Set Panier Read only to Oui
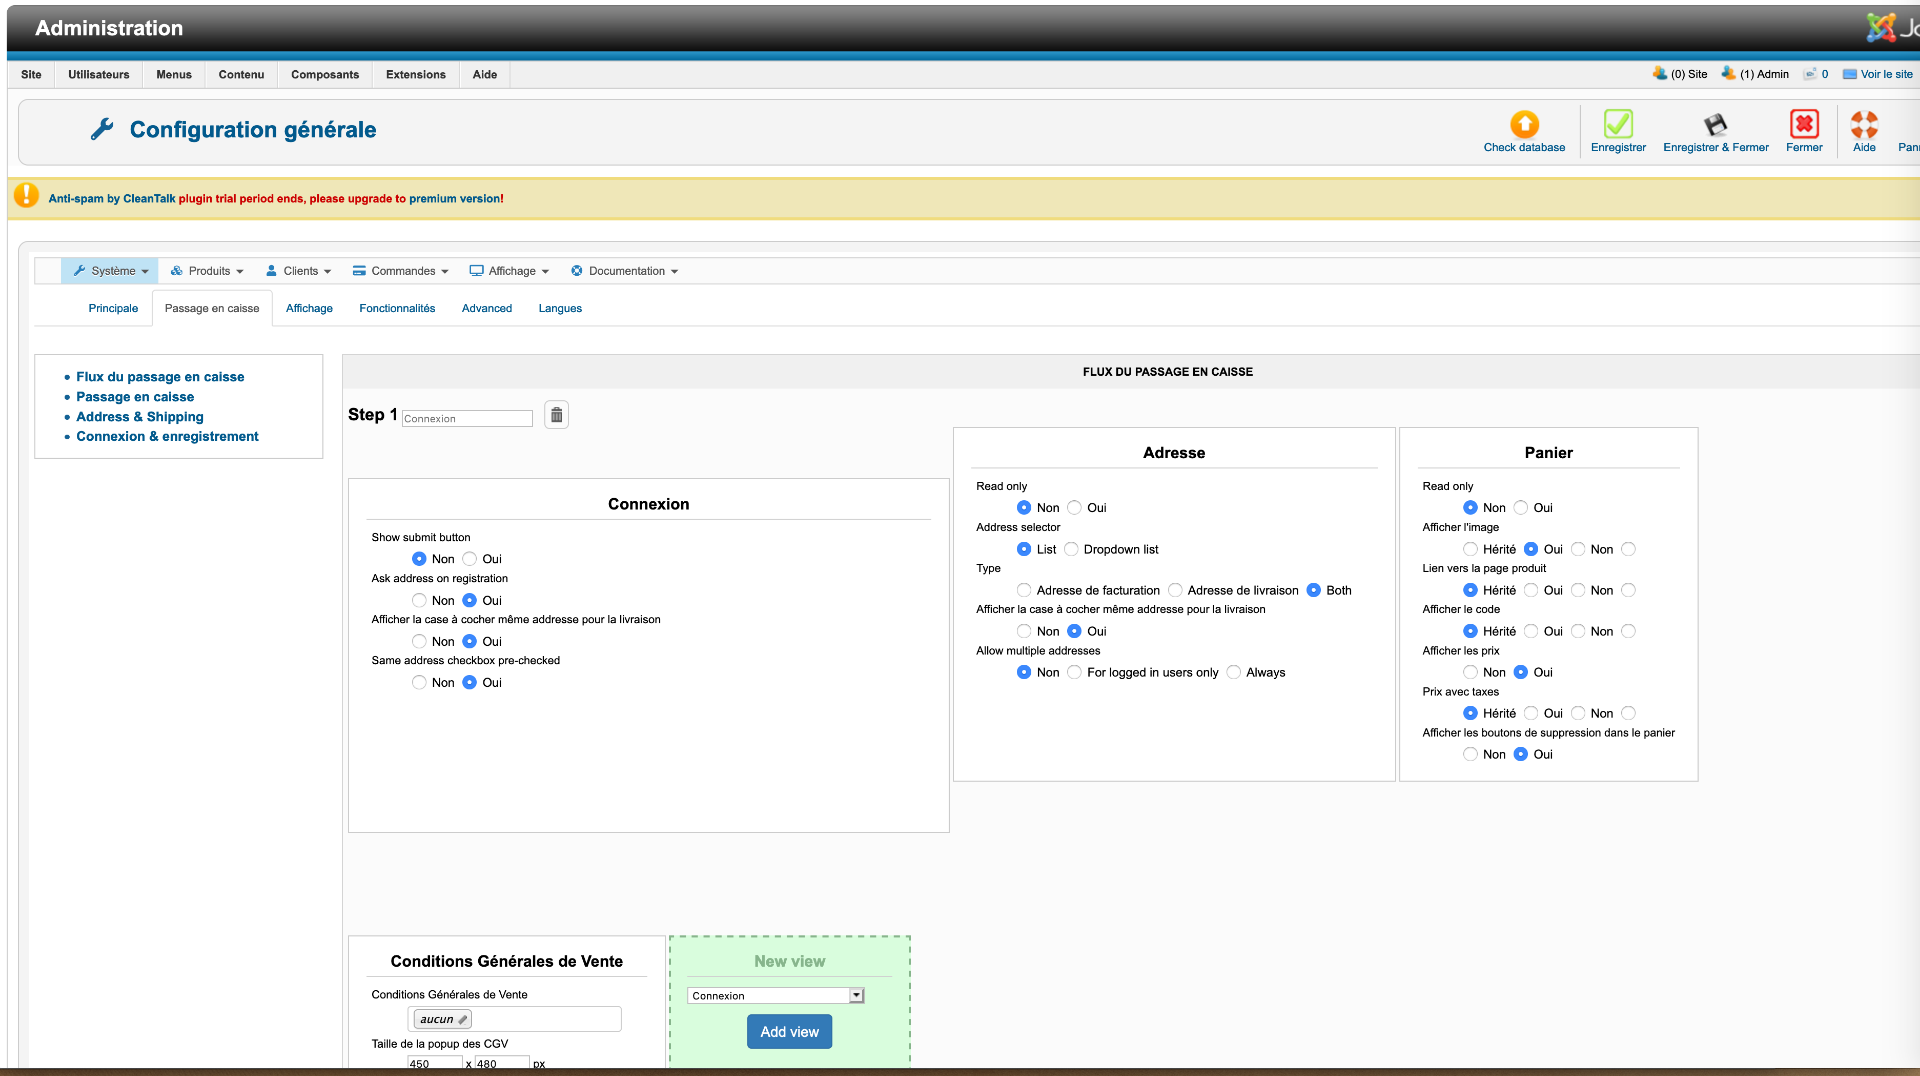 pos(1520,508)
